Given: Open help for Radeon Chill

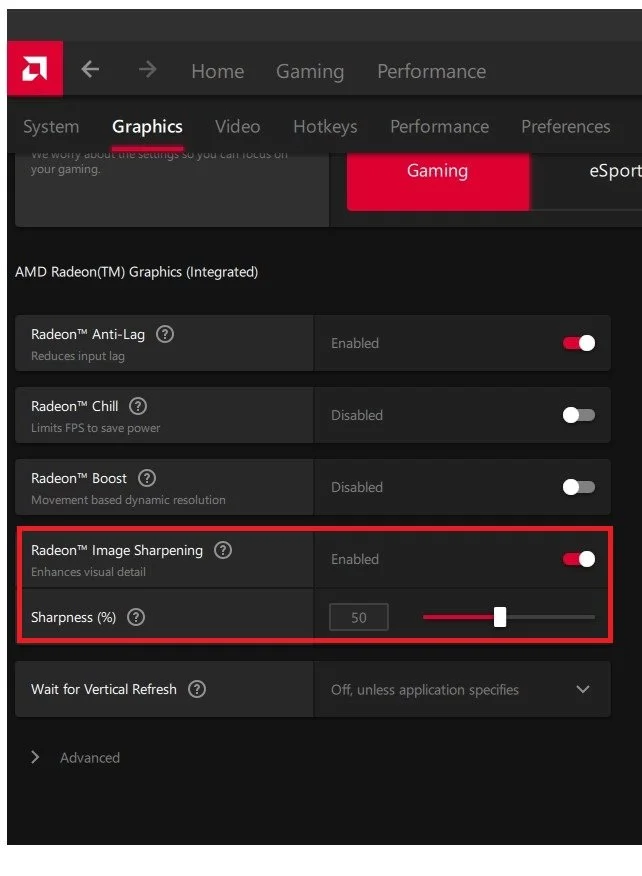Looking at the screenshot, I should (138, 406).
